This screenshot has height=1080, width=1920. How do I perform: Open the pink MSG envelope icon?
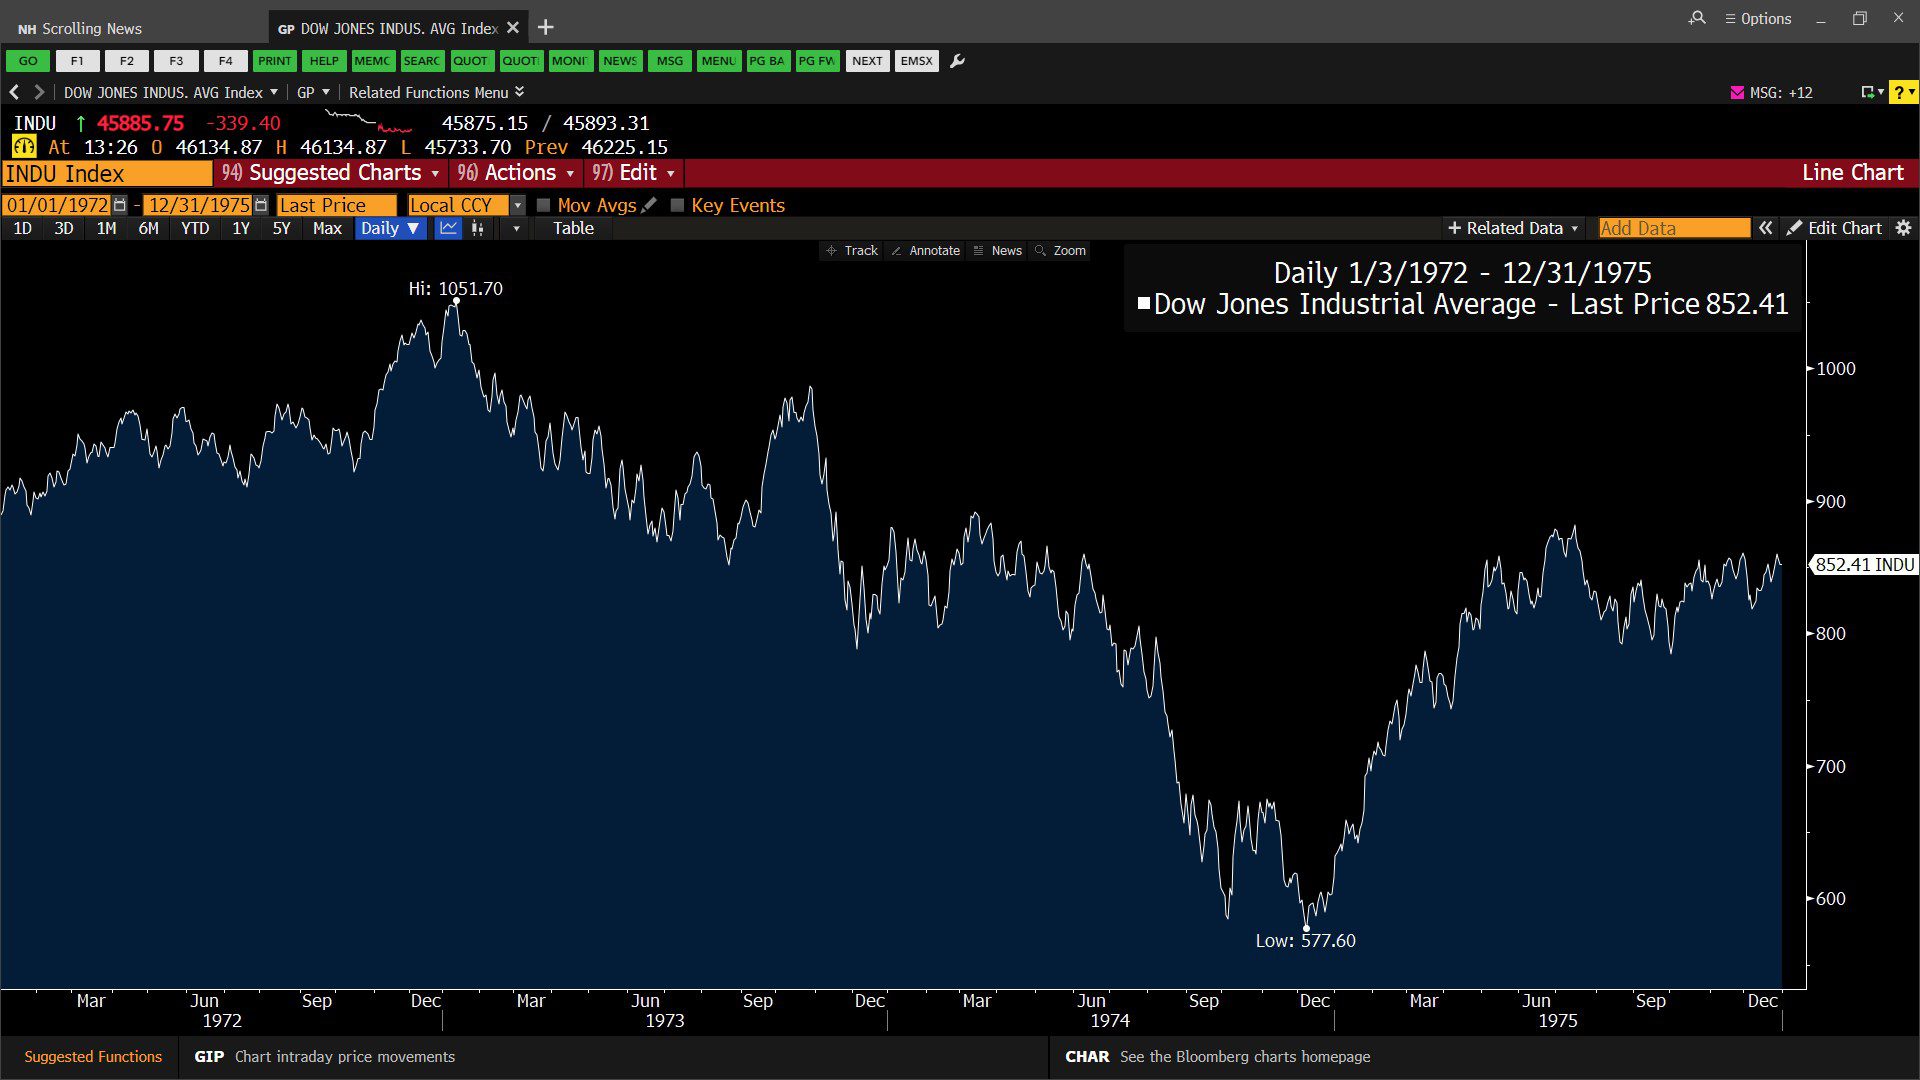point(1737,92)
